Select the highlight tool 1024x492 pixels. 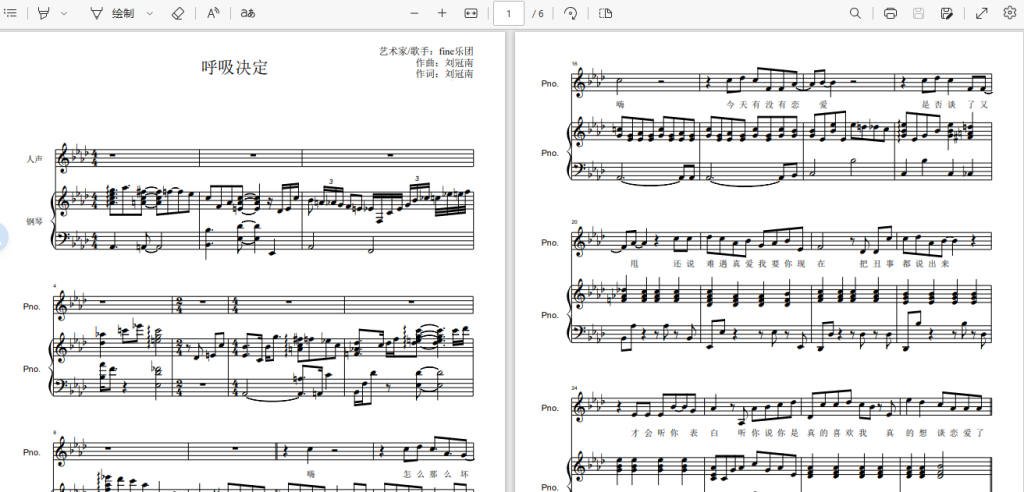coord(44,13)
